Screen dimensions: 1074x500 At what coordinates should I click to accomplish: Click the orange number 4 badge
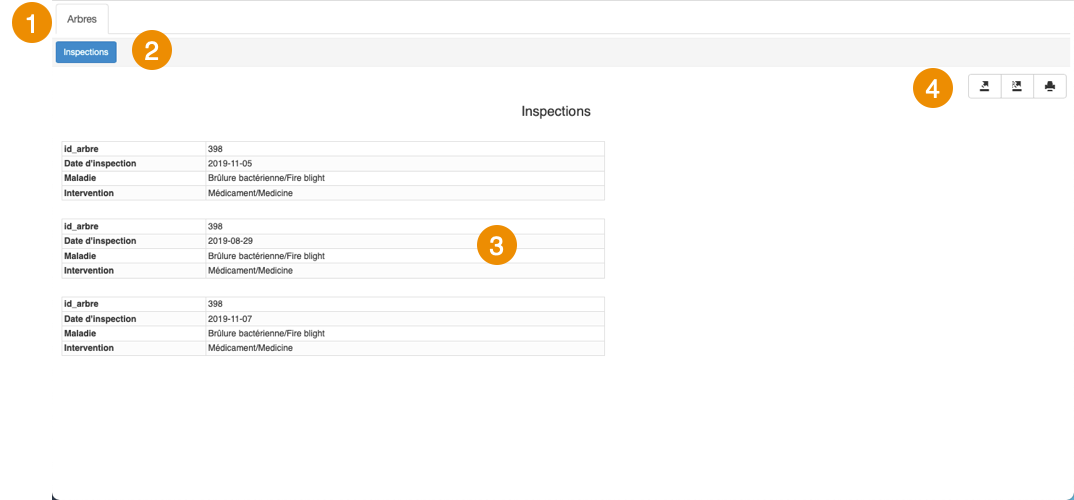click(x=932, y=89)
